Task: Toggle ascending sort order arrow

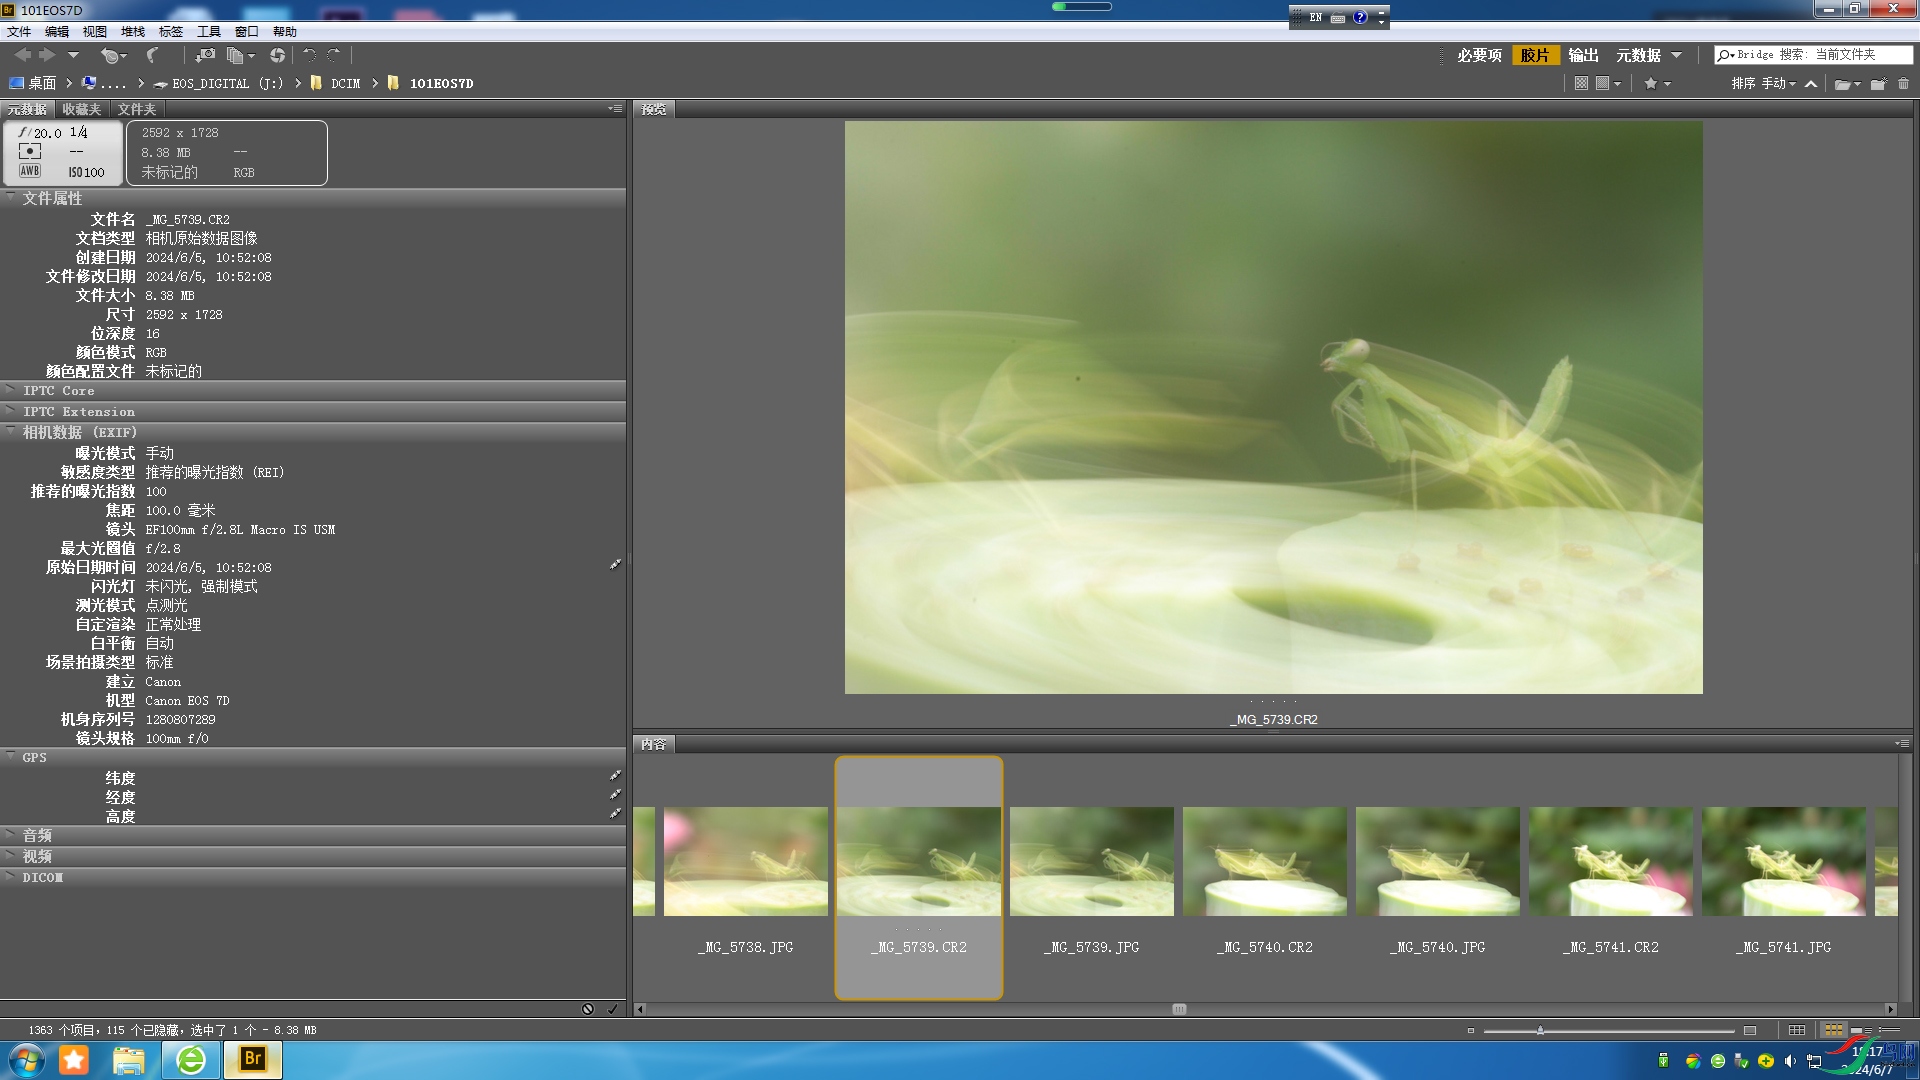Action: point(1811,84)
